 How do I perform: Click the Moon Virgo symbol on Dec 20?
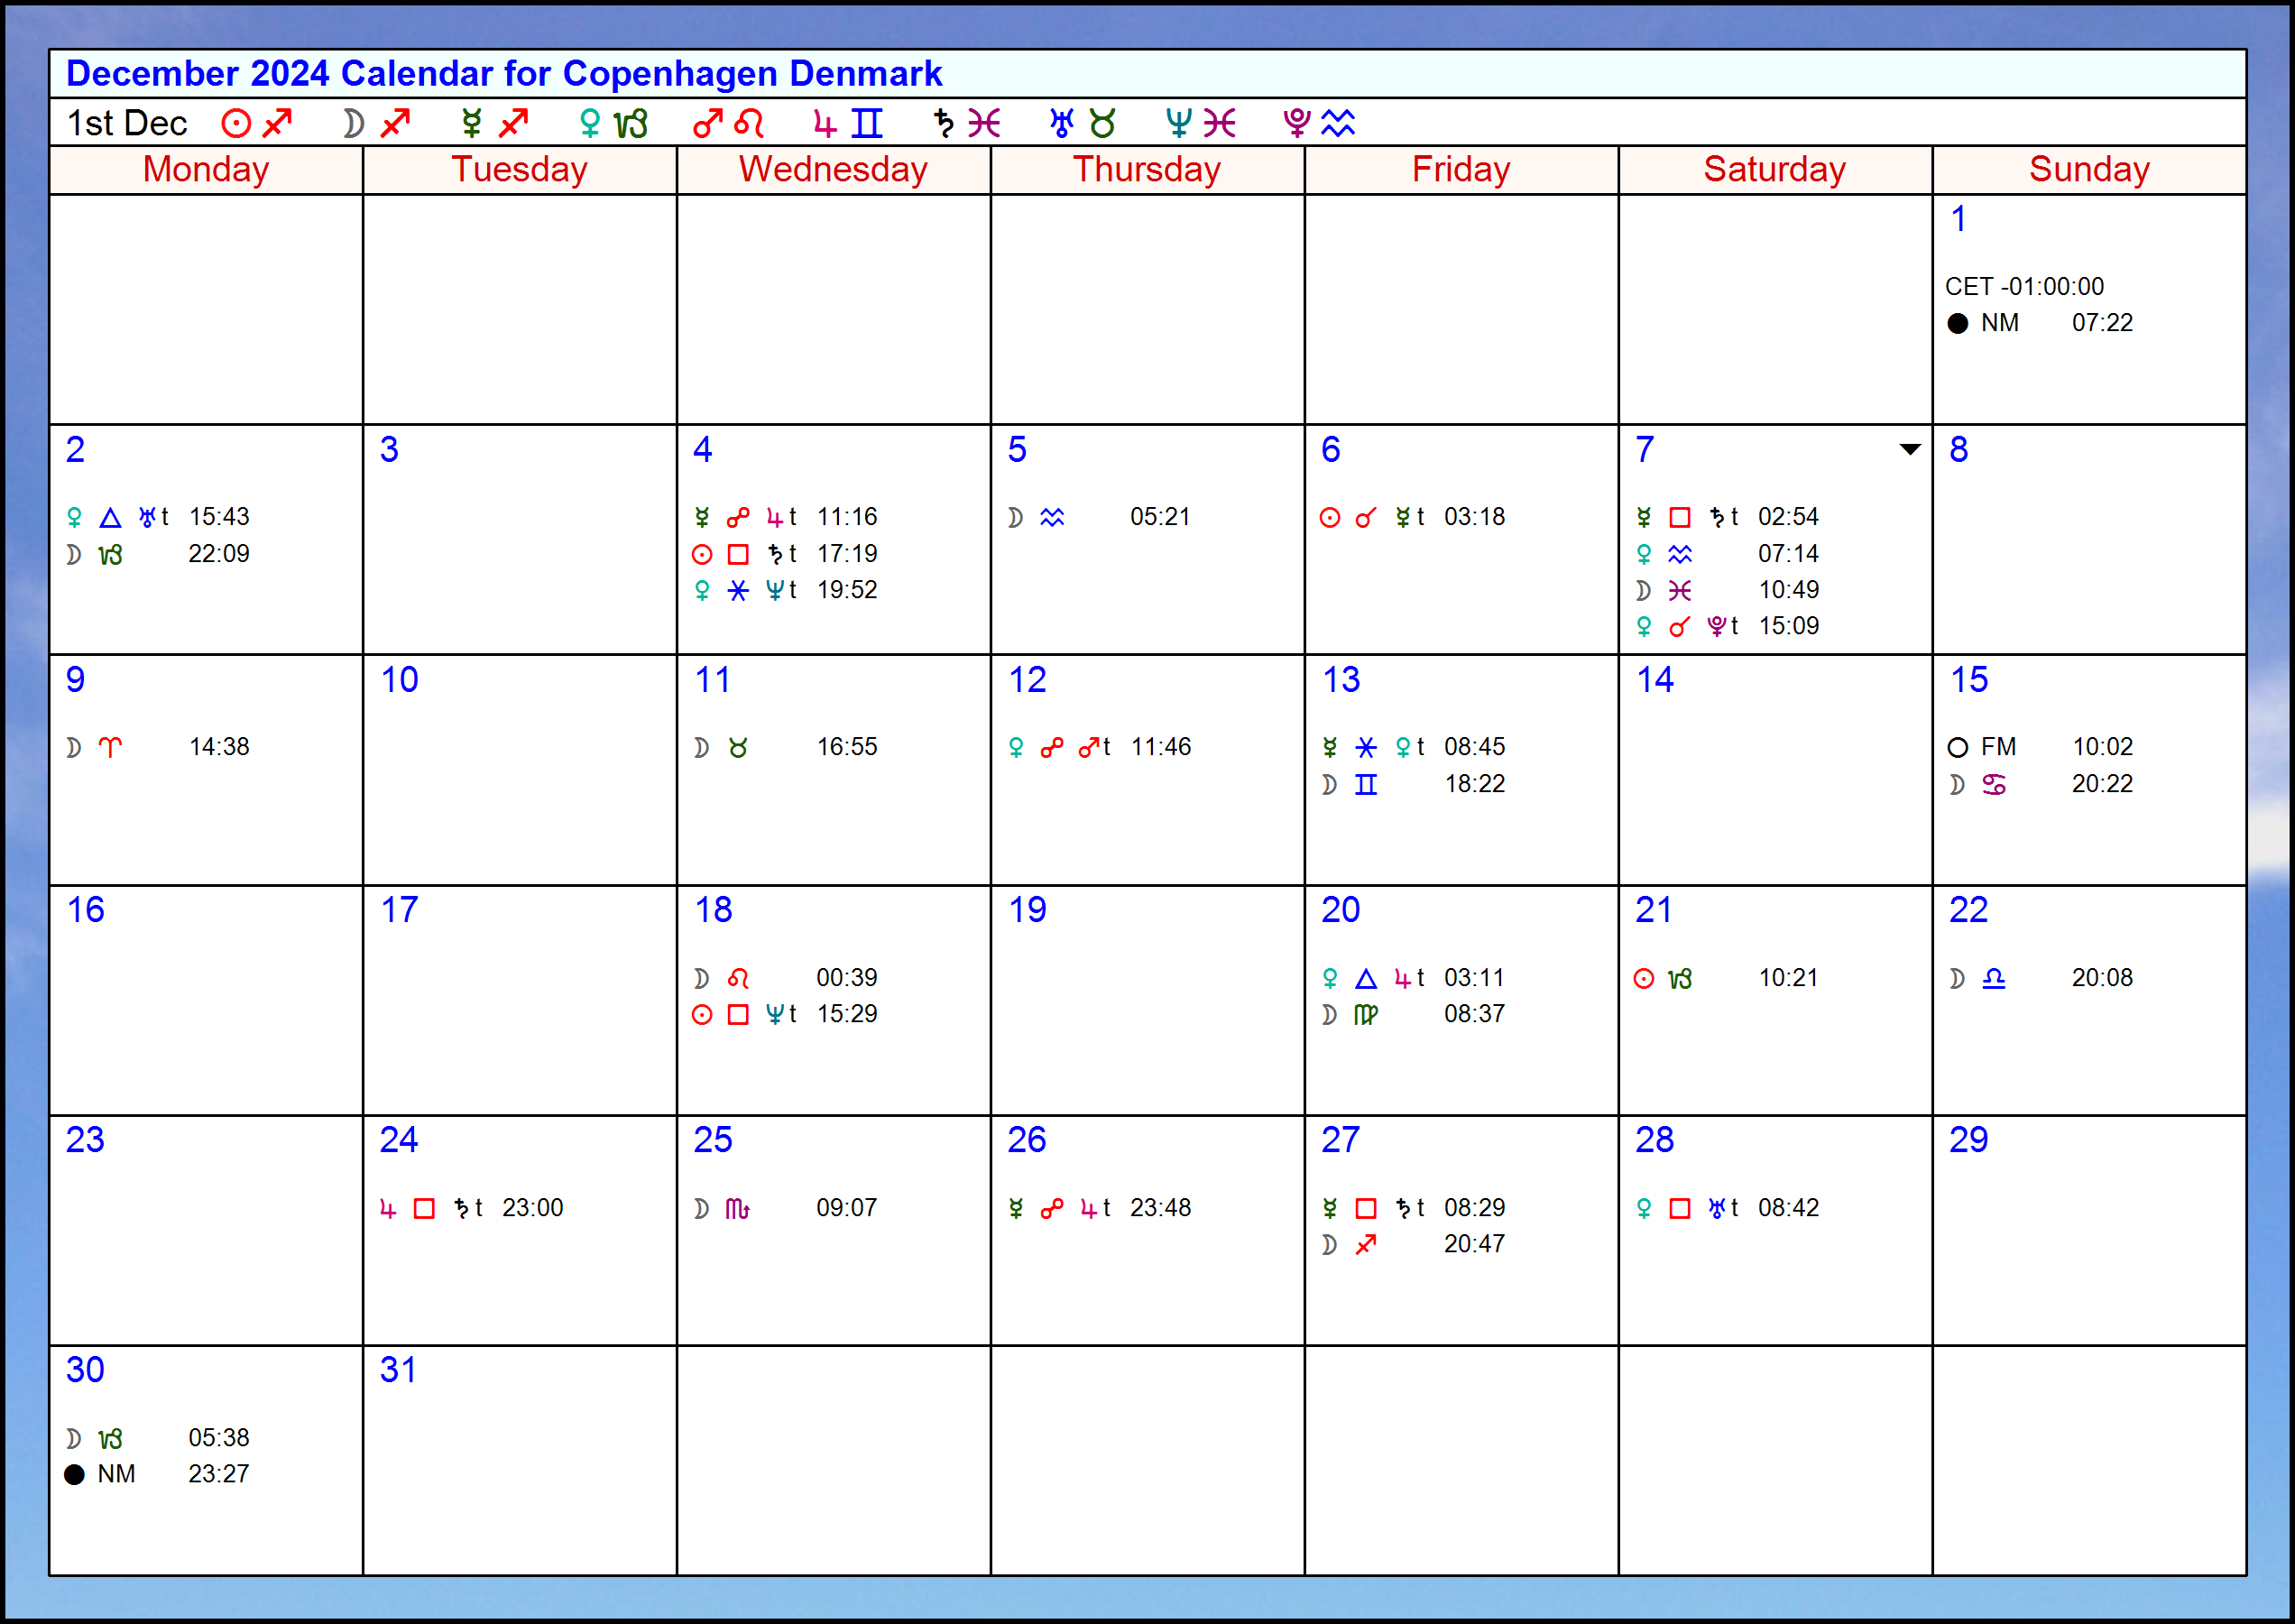(x=1366, y=1015)
